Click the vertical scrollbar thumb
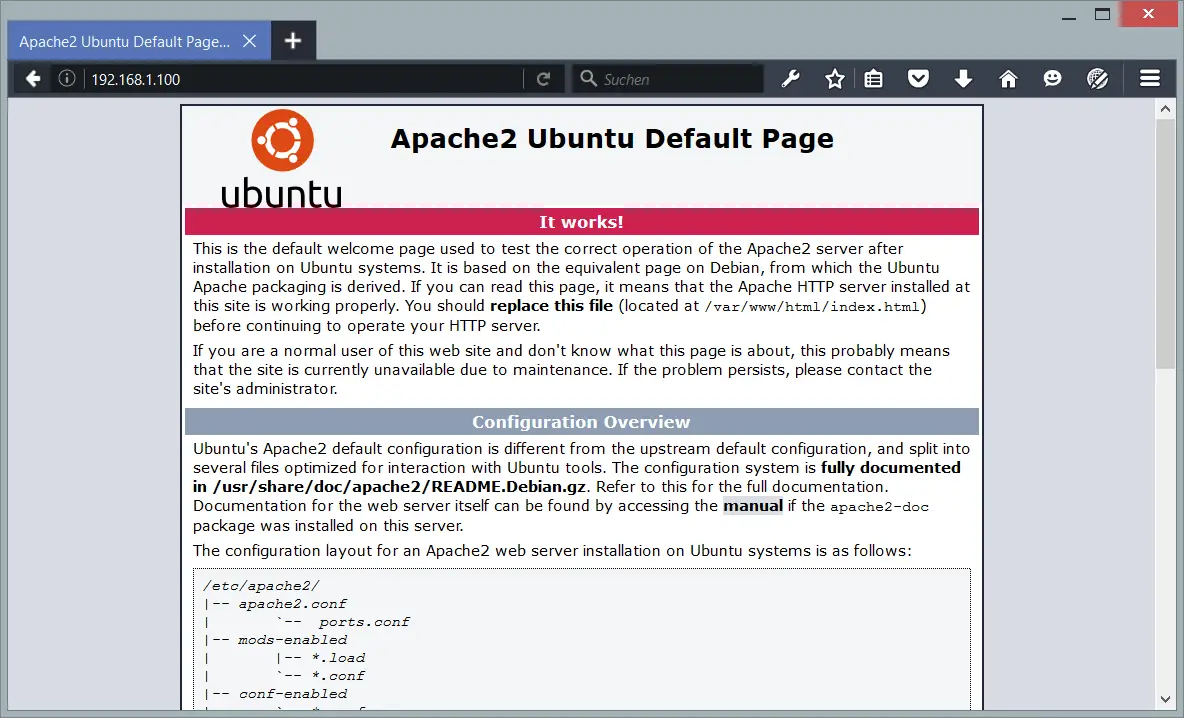Image resolution: width=1184 pixels, height=718 pixels. [x=1164, y=243]
